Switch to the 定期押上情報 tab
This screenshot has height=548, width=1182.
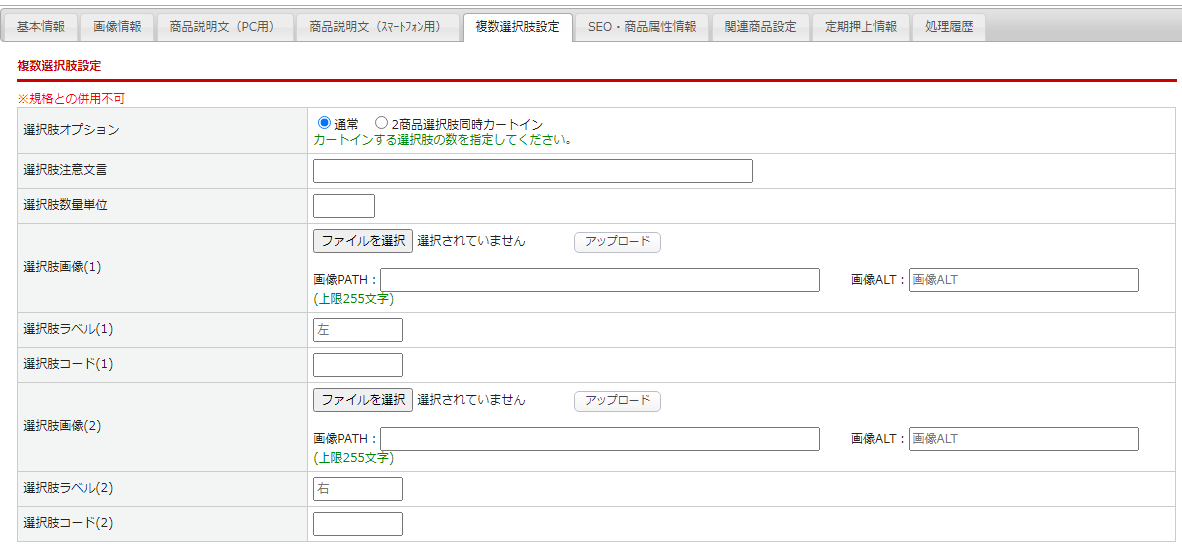pyautogui.click(x=860, y=27)
